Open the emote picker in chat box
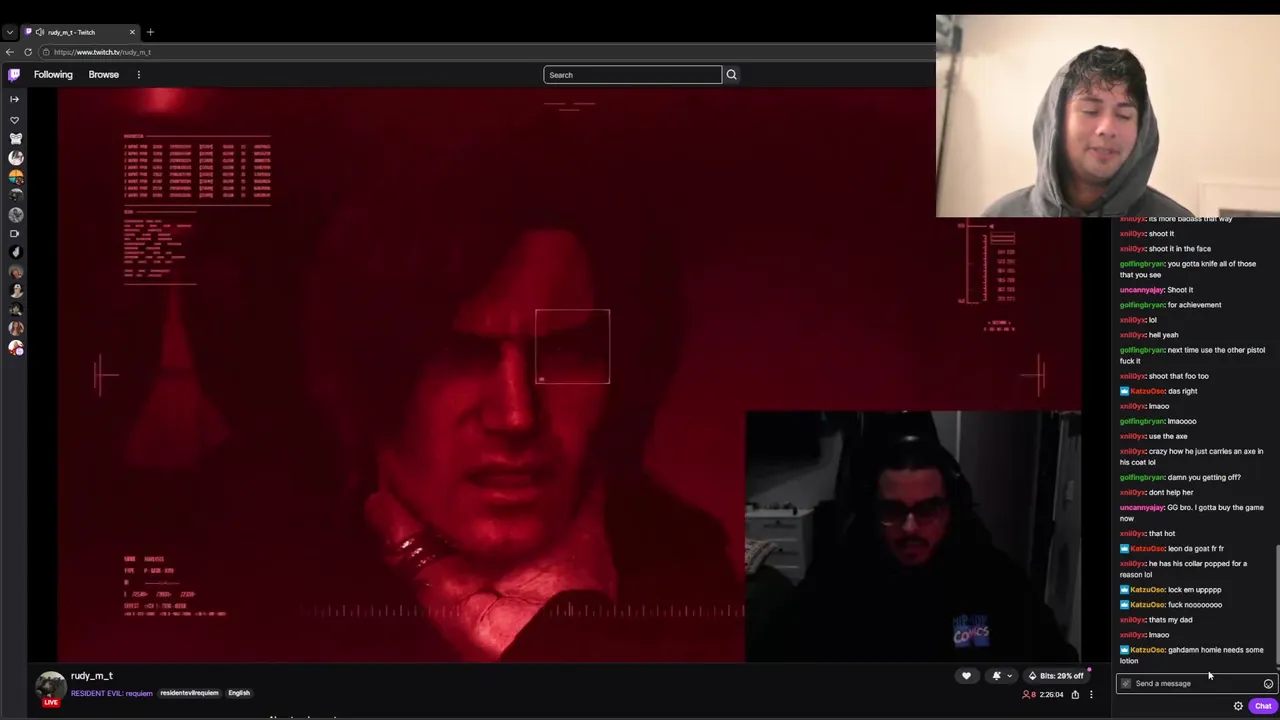The image size is (1280, 720). 1268,684
